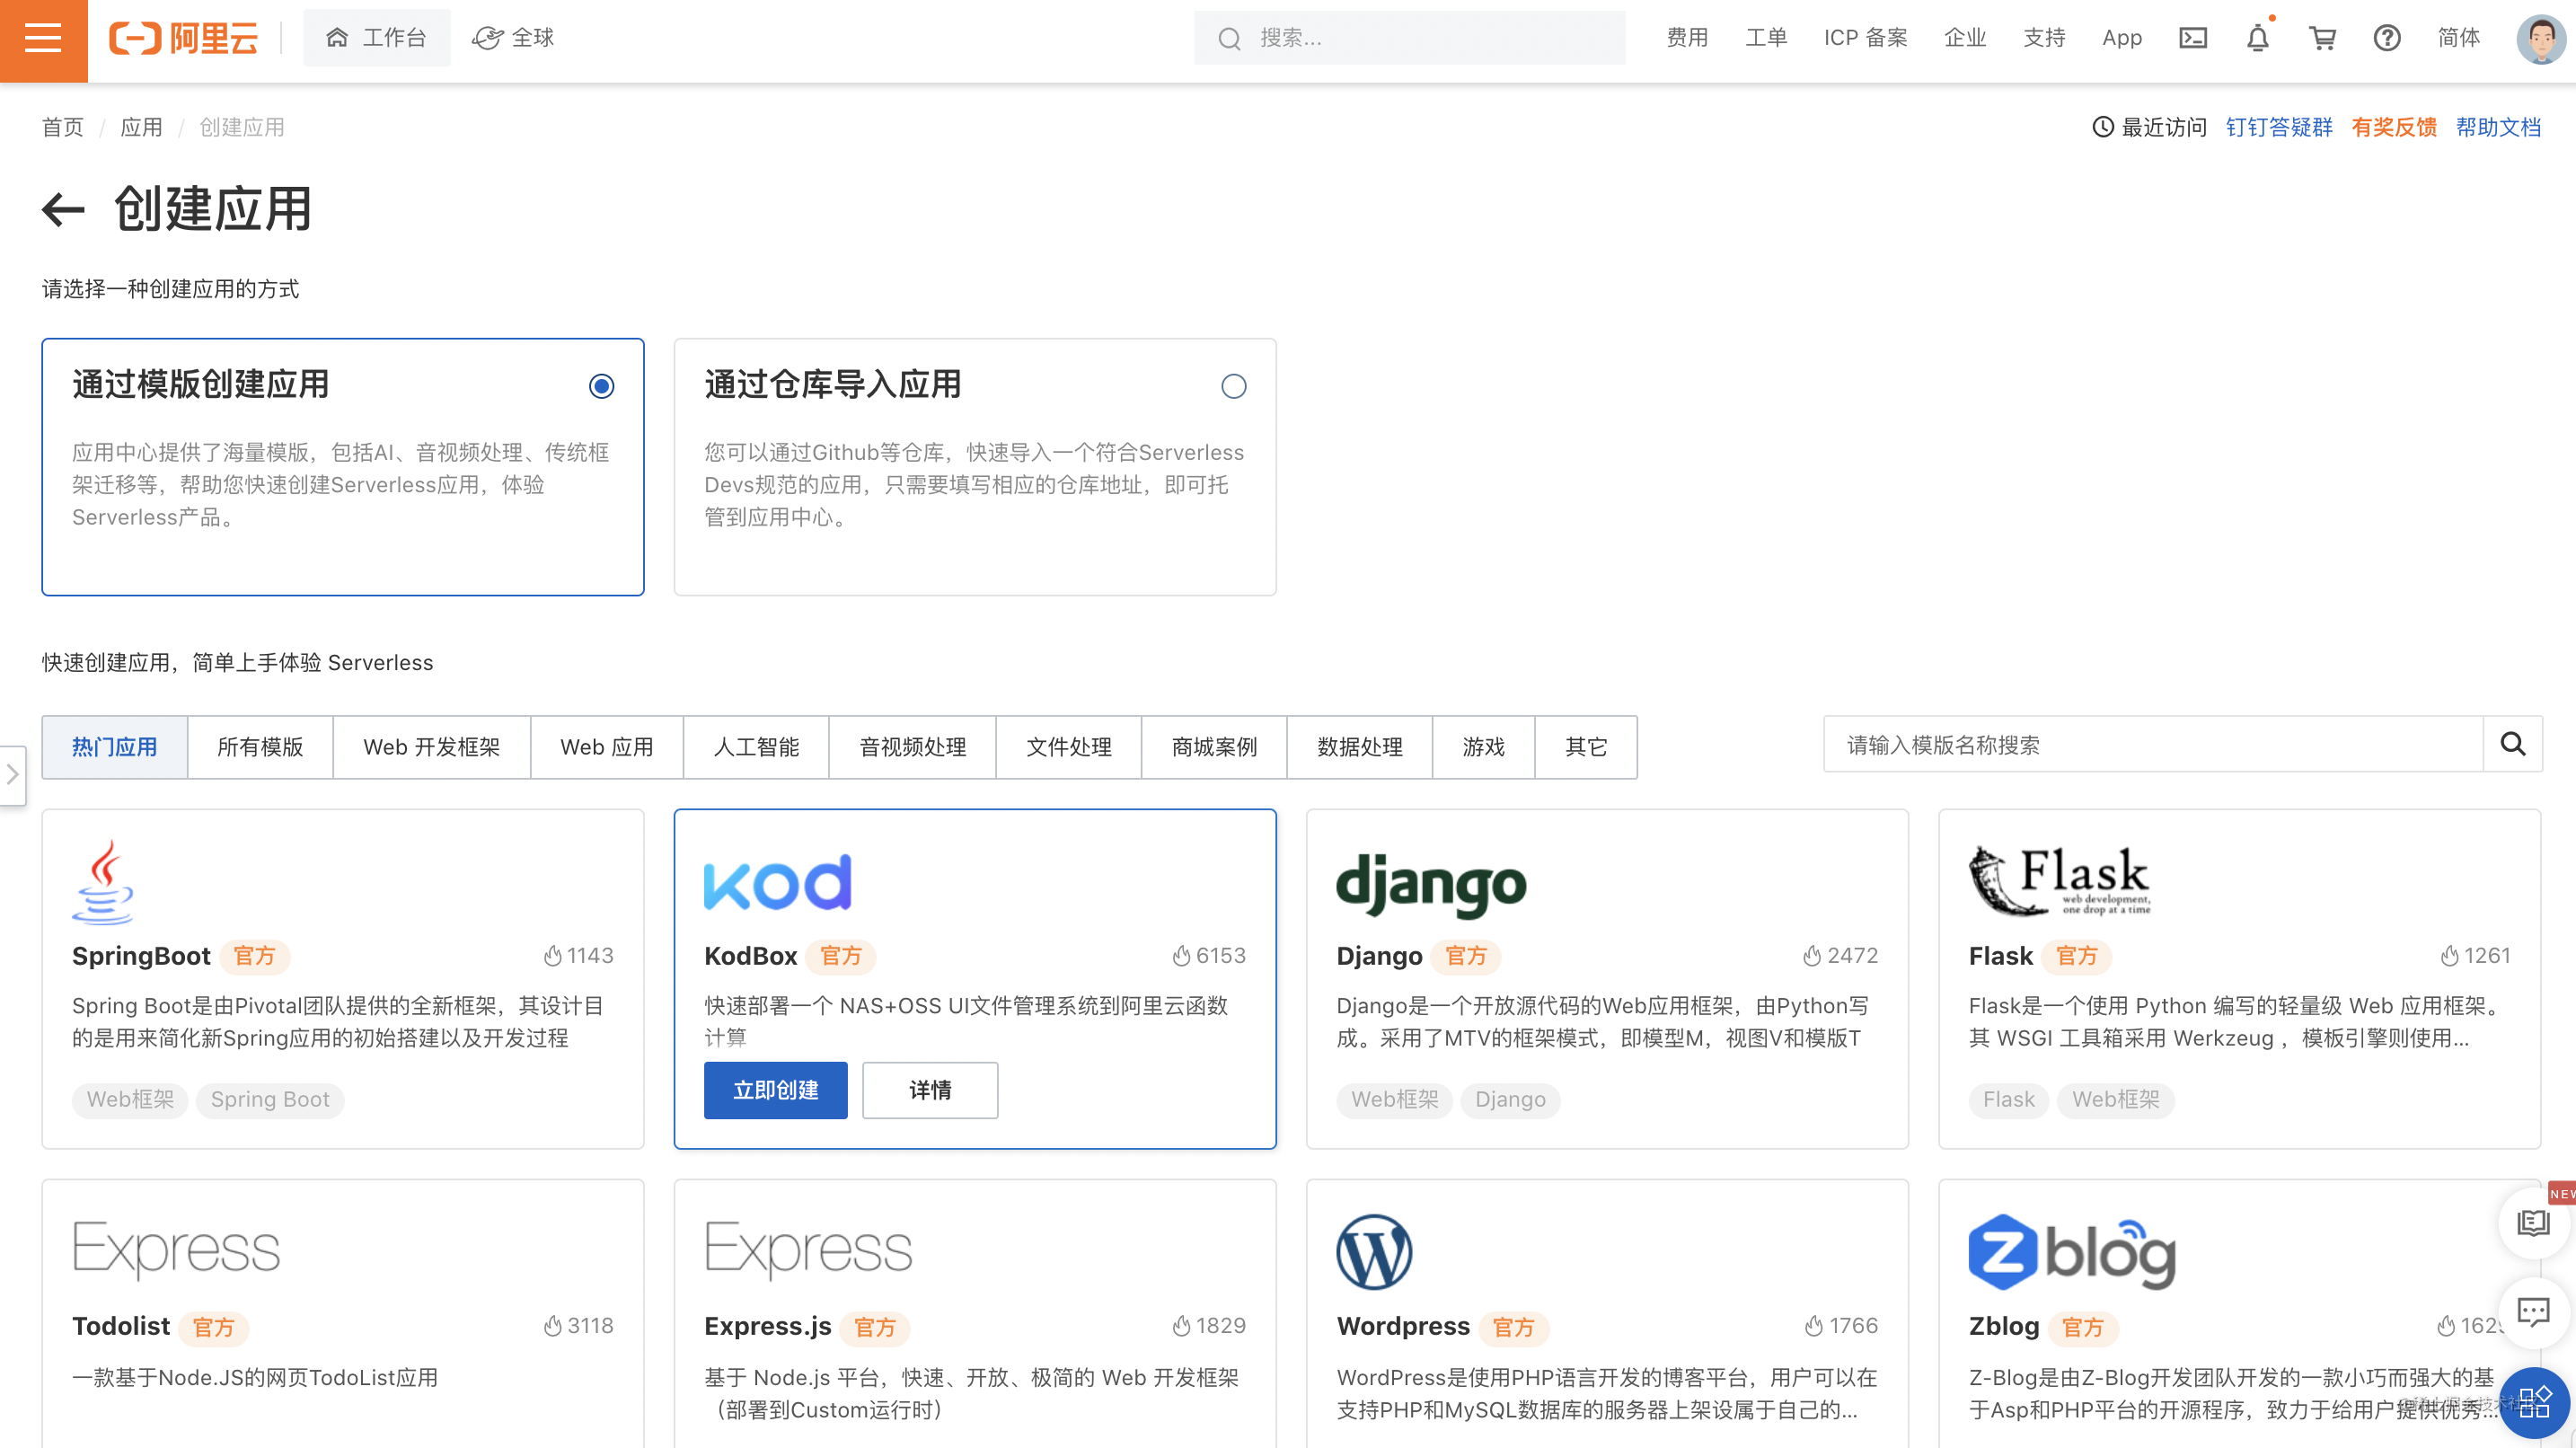Click the 工作台 home button
The width and height of the screenshot is (2576, 1448).
tap(377, 38)
